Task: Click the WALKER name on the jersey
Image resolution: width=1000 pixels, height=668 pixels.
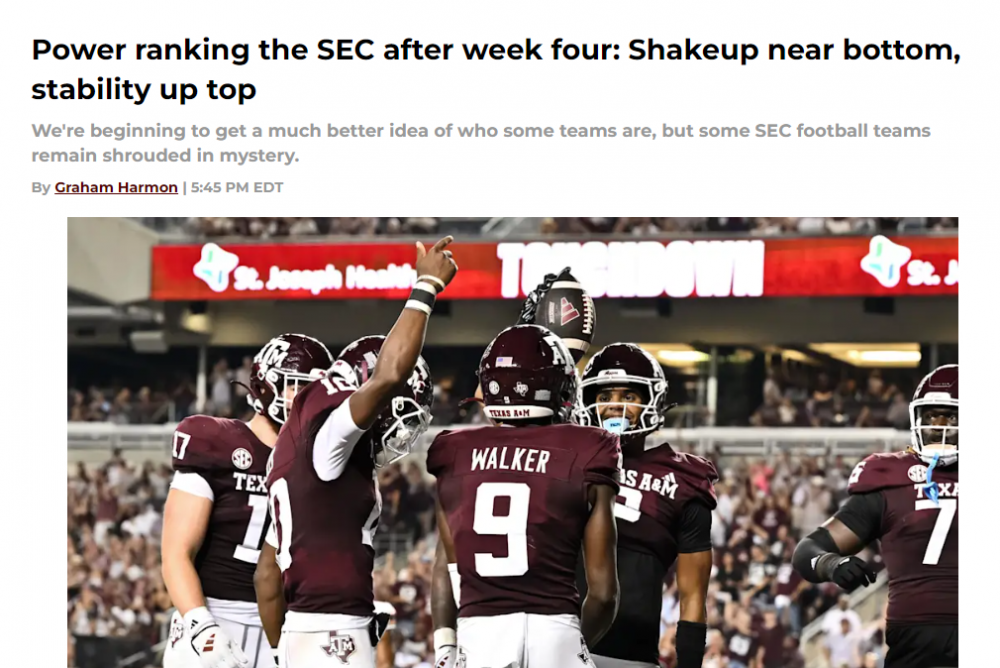Action: coord(510,461)
